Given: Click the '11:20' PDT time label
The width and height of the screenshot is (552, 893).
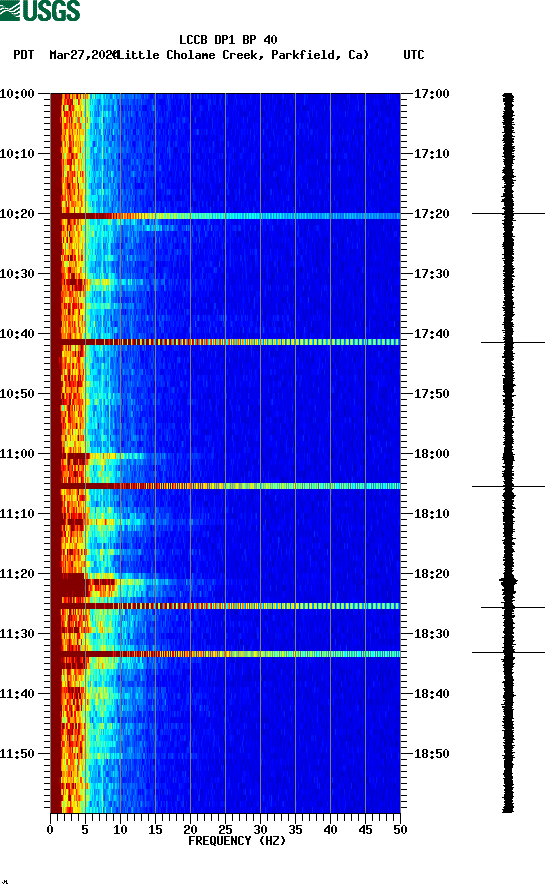Looking at the screenshot, I should tap(17, 574).
